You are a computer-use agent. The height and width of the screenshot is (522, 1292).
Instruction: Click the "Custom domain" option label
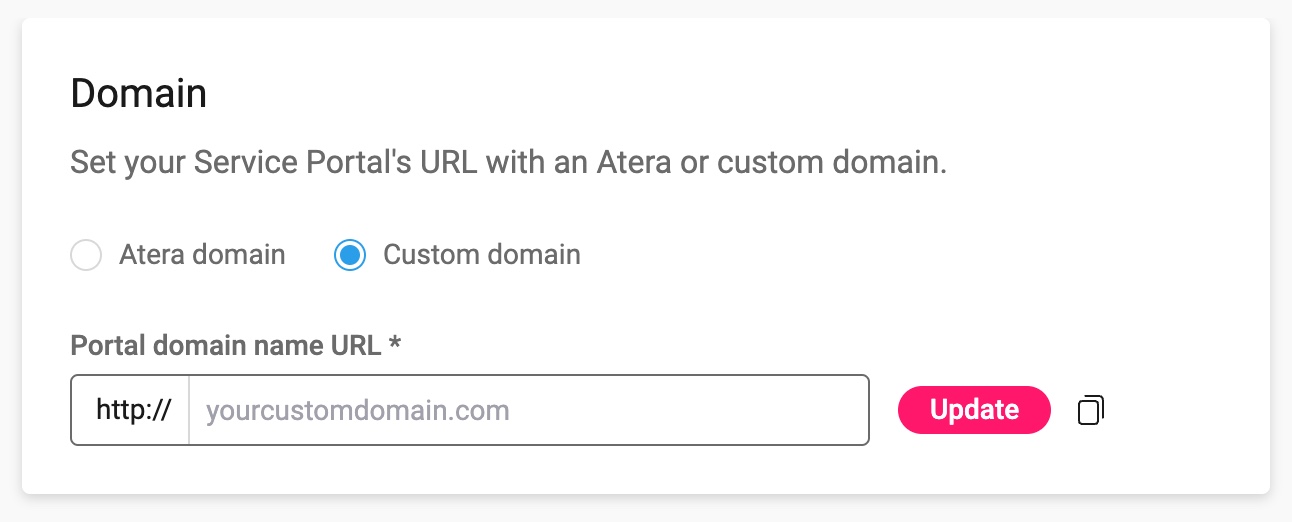(482, 255)
